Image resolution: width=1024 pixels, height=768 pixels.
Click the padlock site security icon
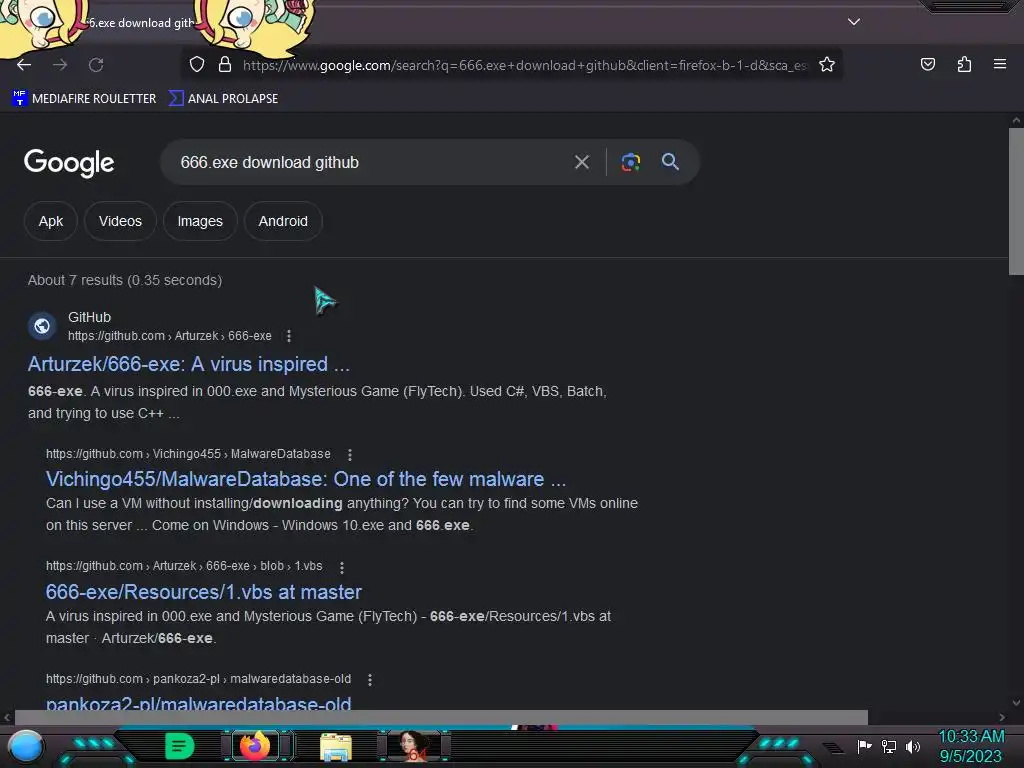pos(225,65)
